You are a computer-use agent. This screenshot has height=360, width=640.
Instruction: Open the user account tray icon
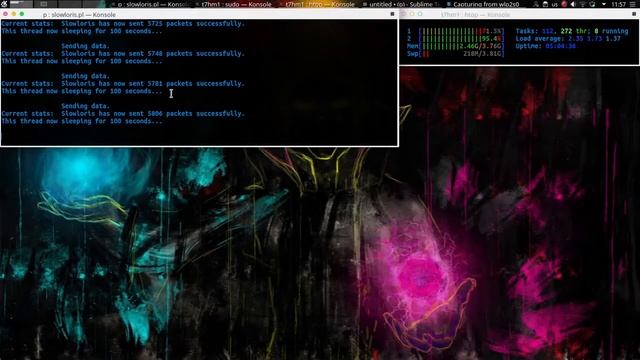(536, 4)
